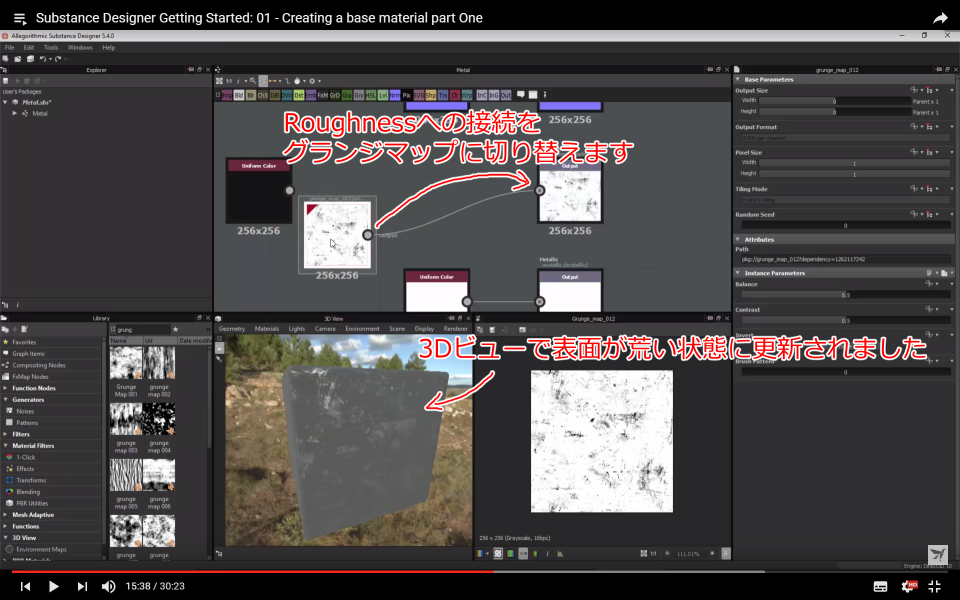Select the PBR Utilities library item
This screenshot has height=600, width=960.
(32, 503)
